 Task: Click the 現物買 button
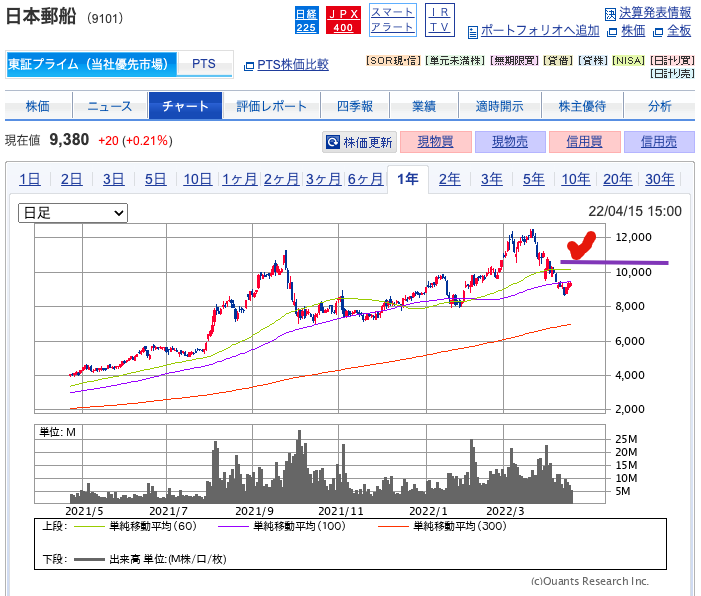coord(435,142)
